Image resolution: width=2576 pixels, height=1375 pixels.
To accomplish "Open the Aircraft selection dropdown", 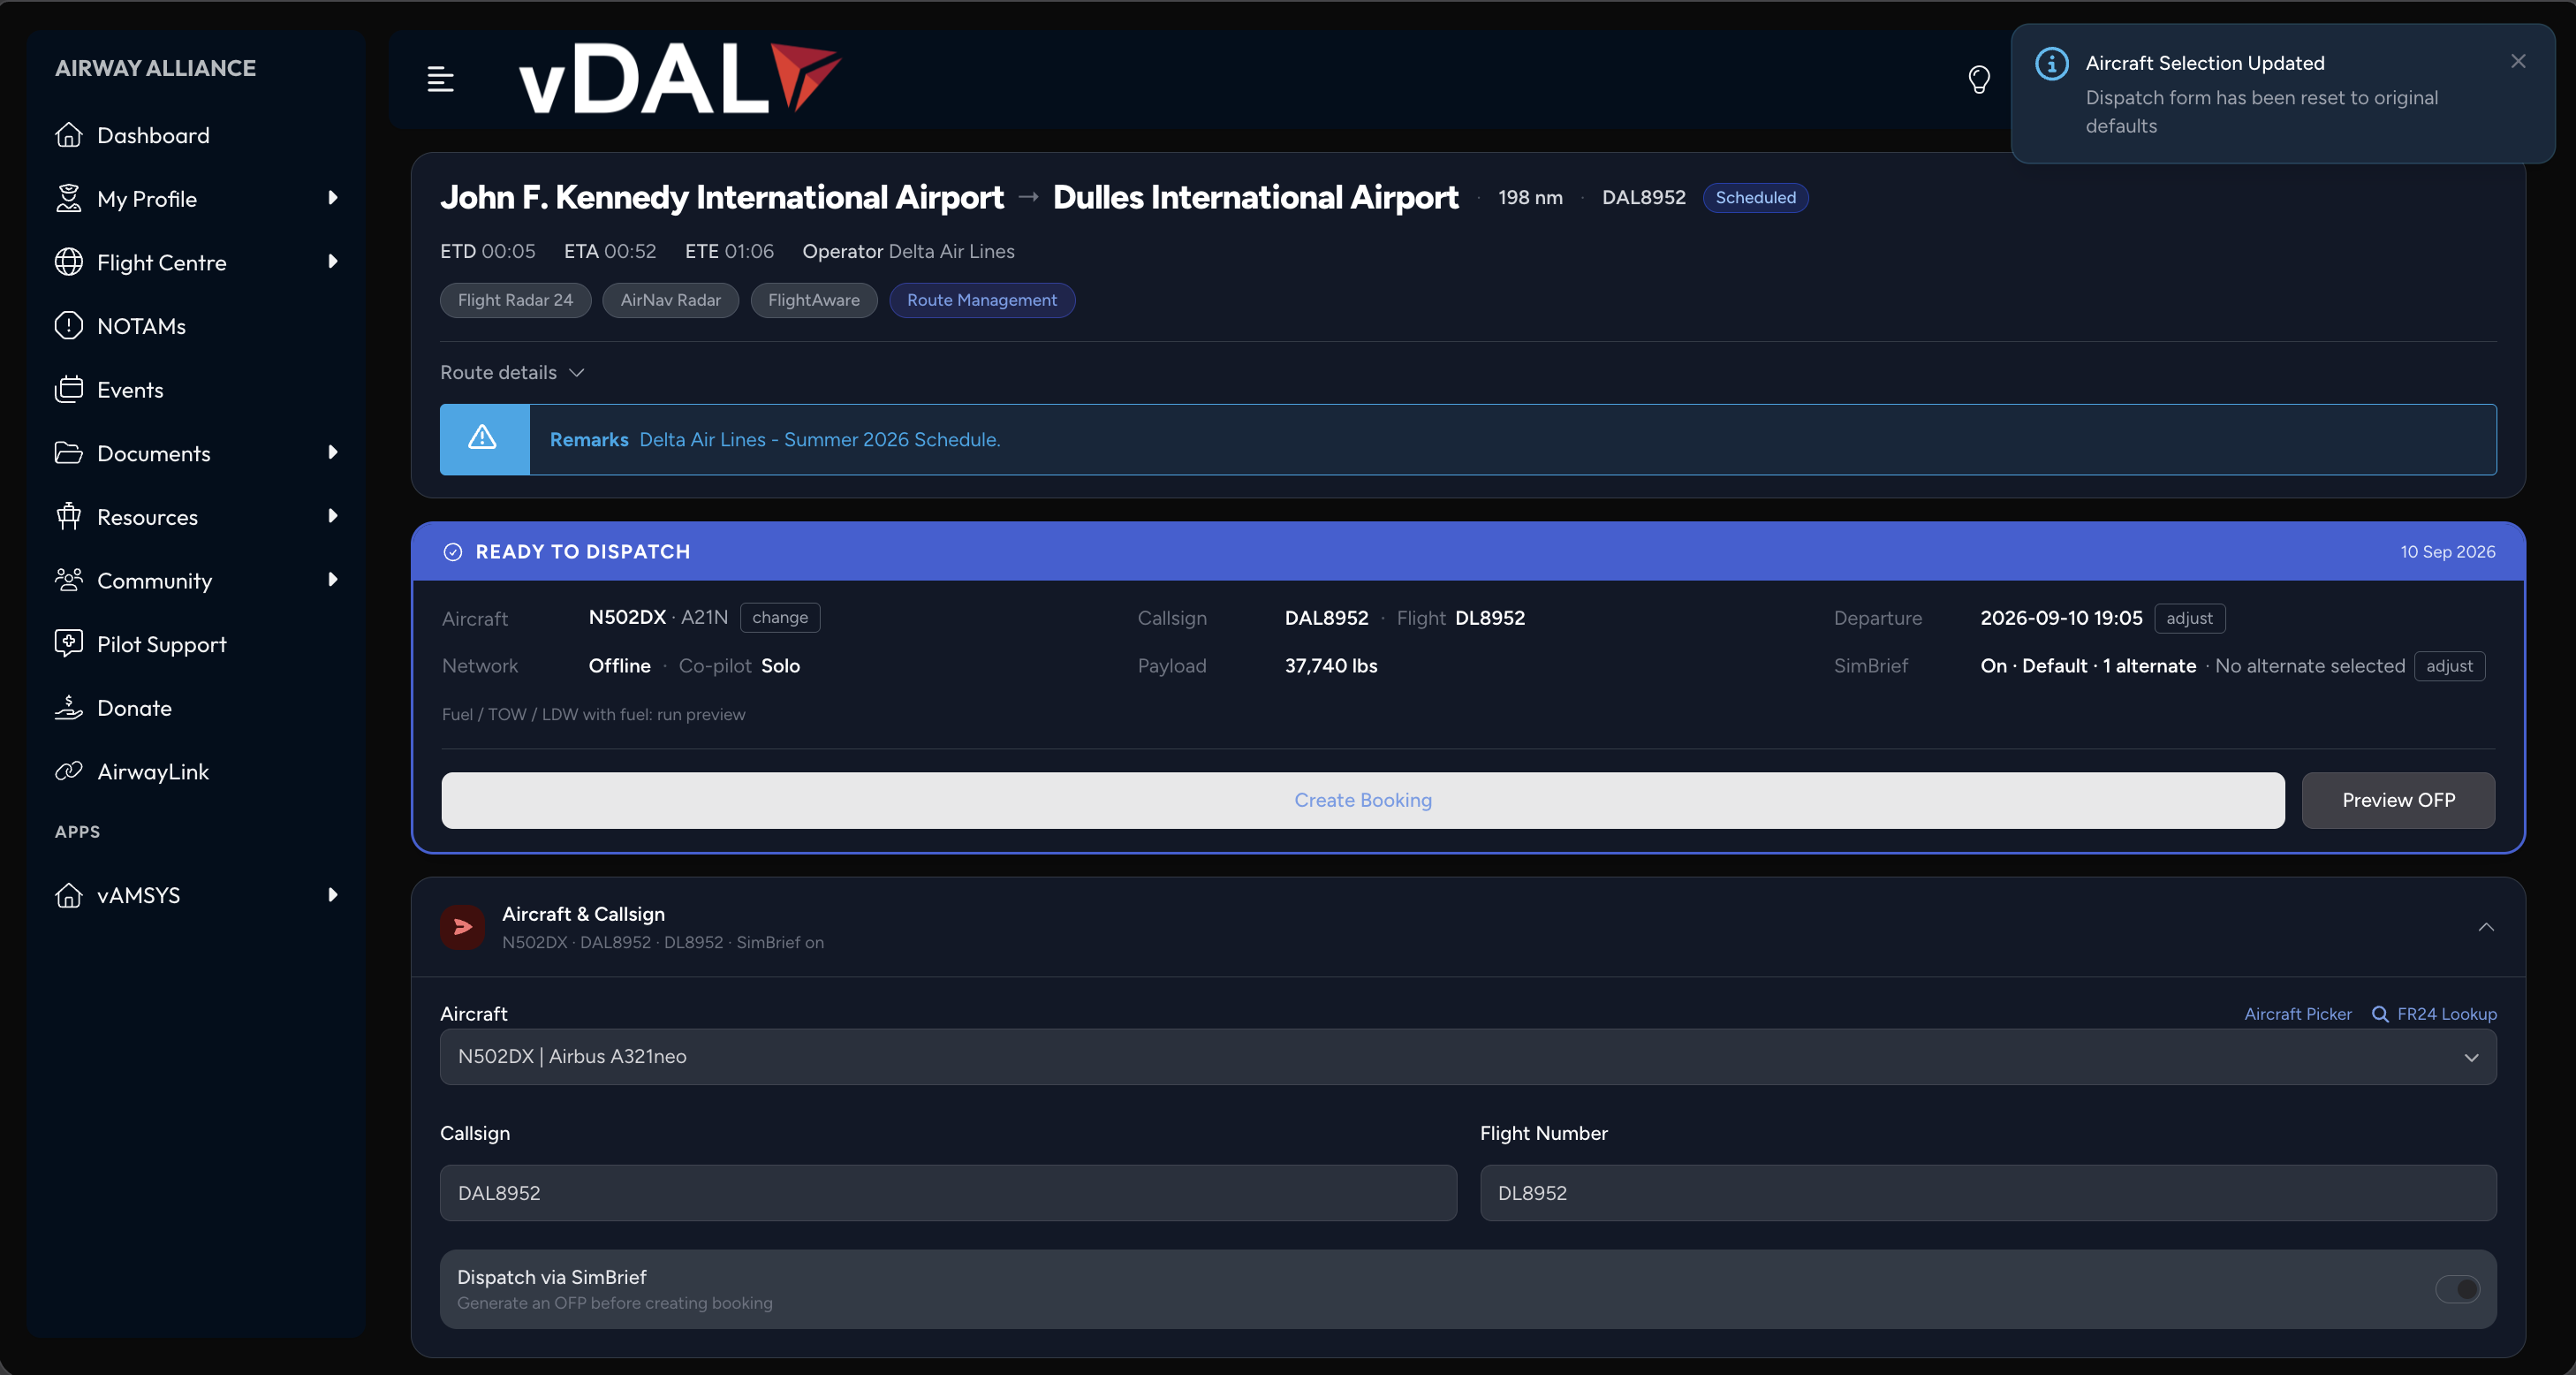I will [1468, 1057].
